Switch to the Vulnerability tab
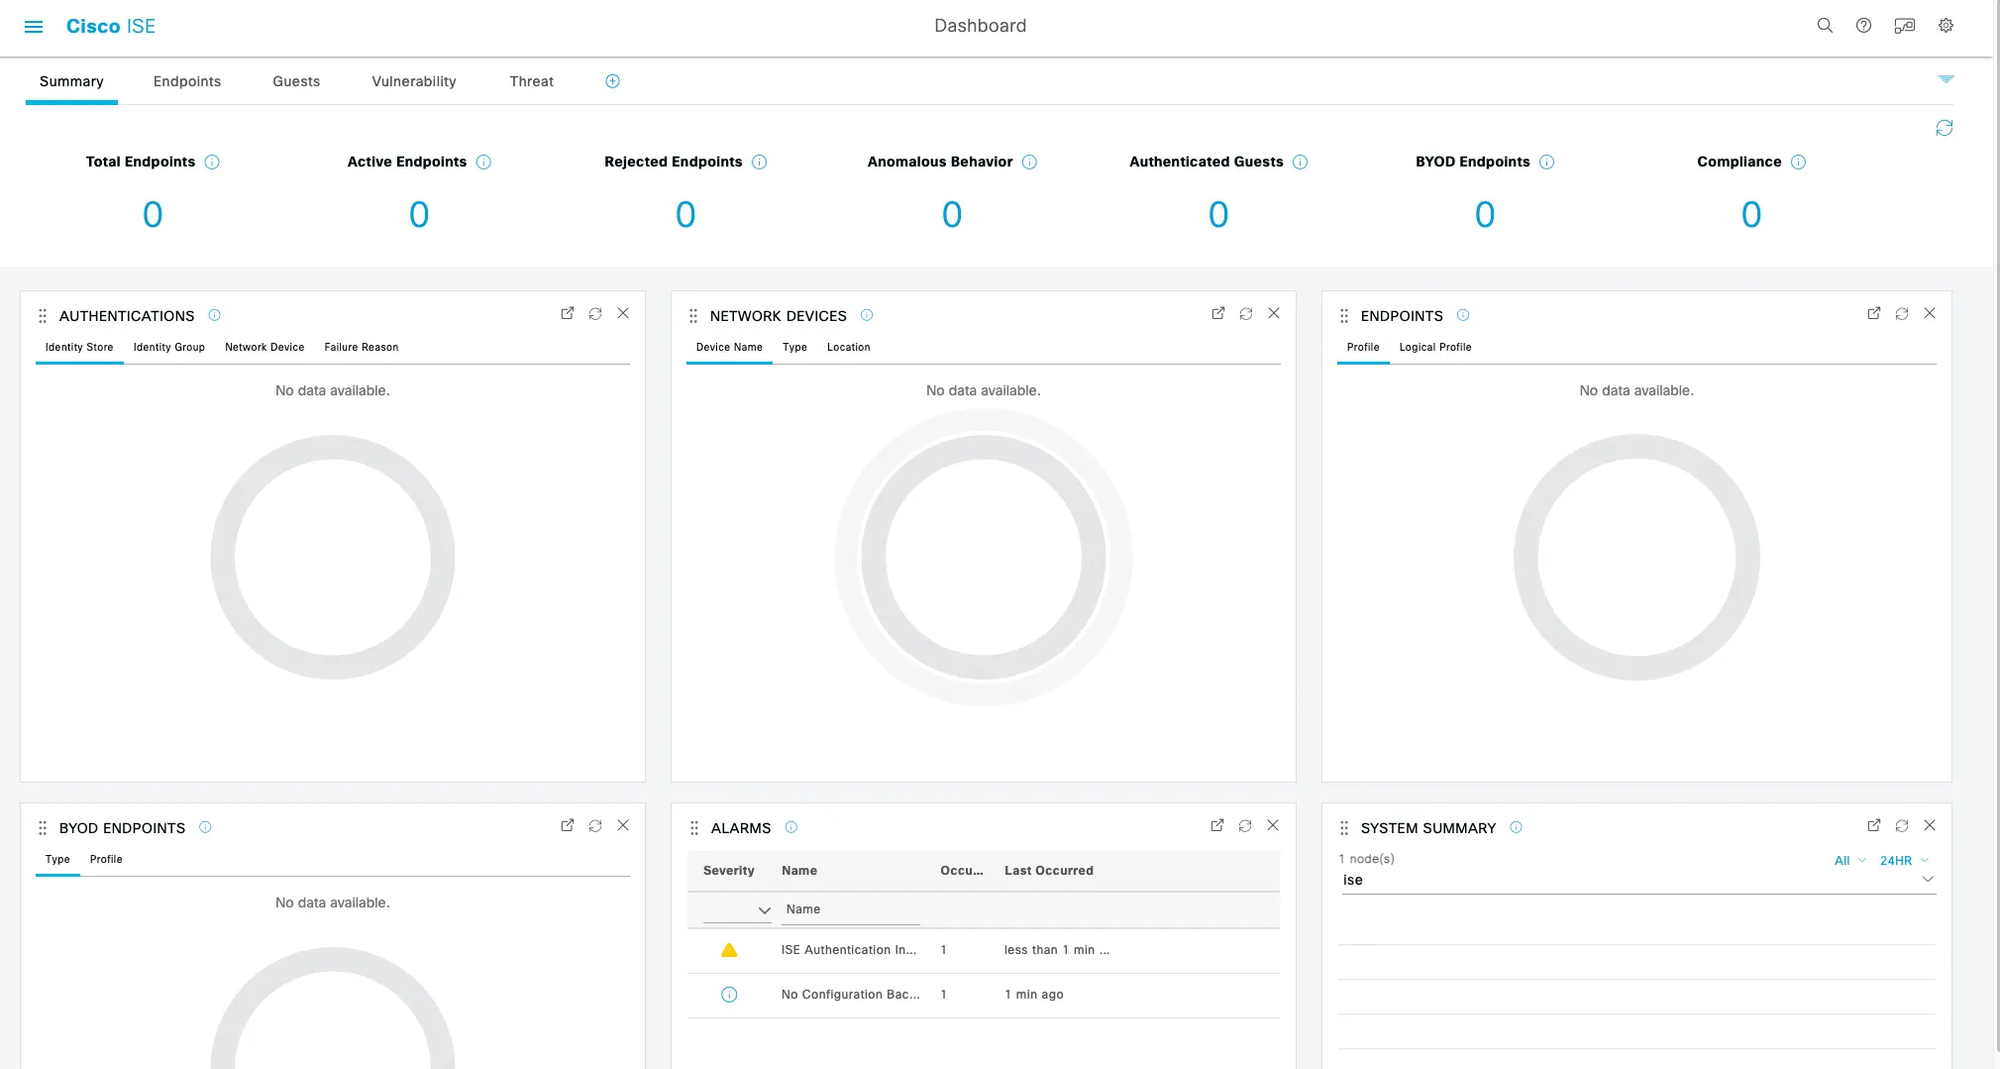This screenshot has width=2000, height=1069. (x=413, y=81)
